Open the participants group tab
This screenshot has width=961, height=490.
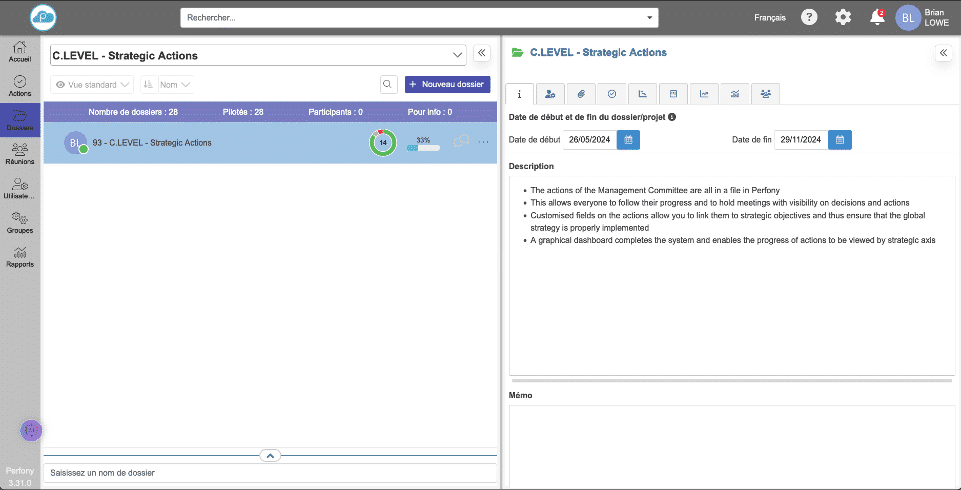tap(765, 94)
